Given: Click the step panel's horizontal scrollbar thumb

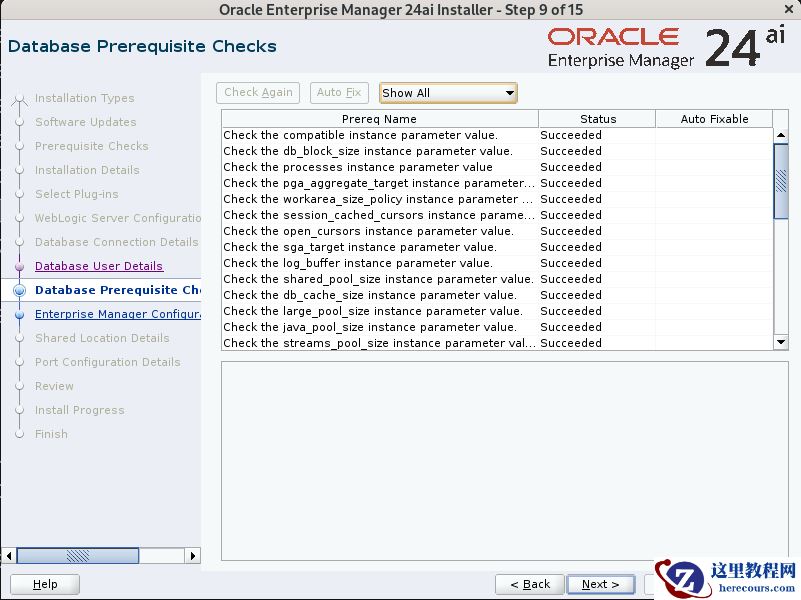Looking at the screenshot, I should [78, 556].
